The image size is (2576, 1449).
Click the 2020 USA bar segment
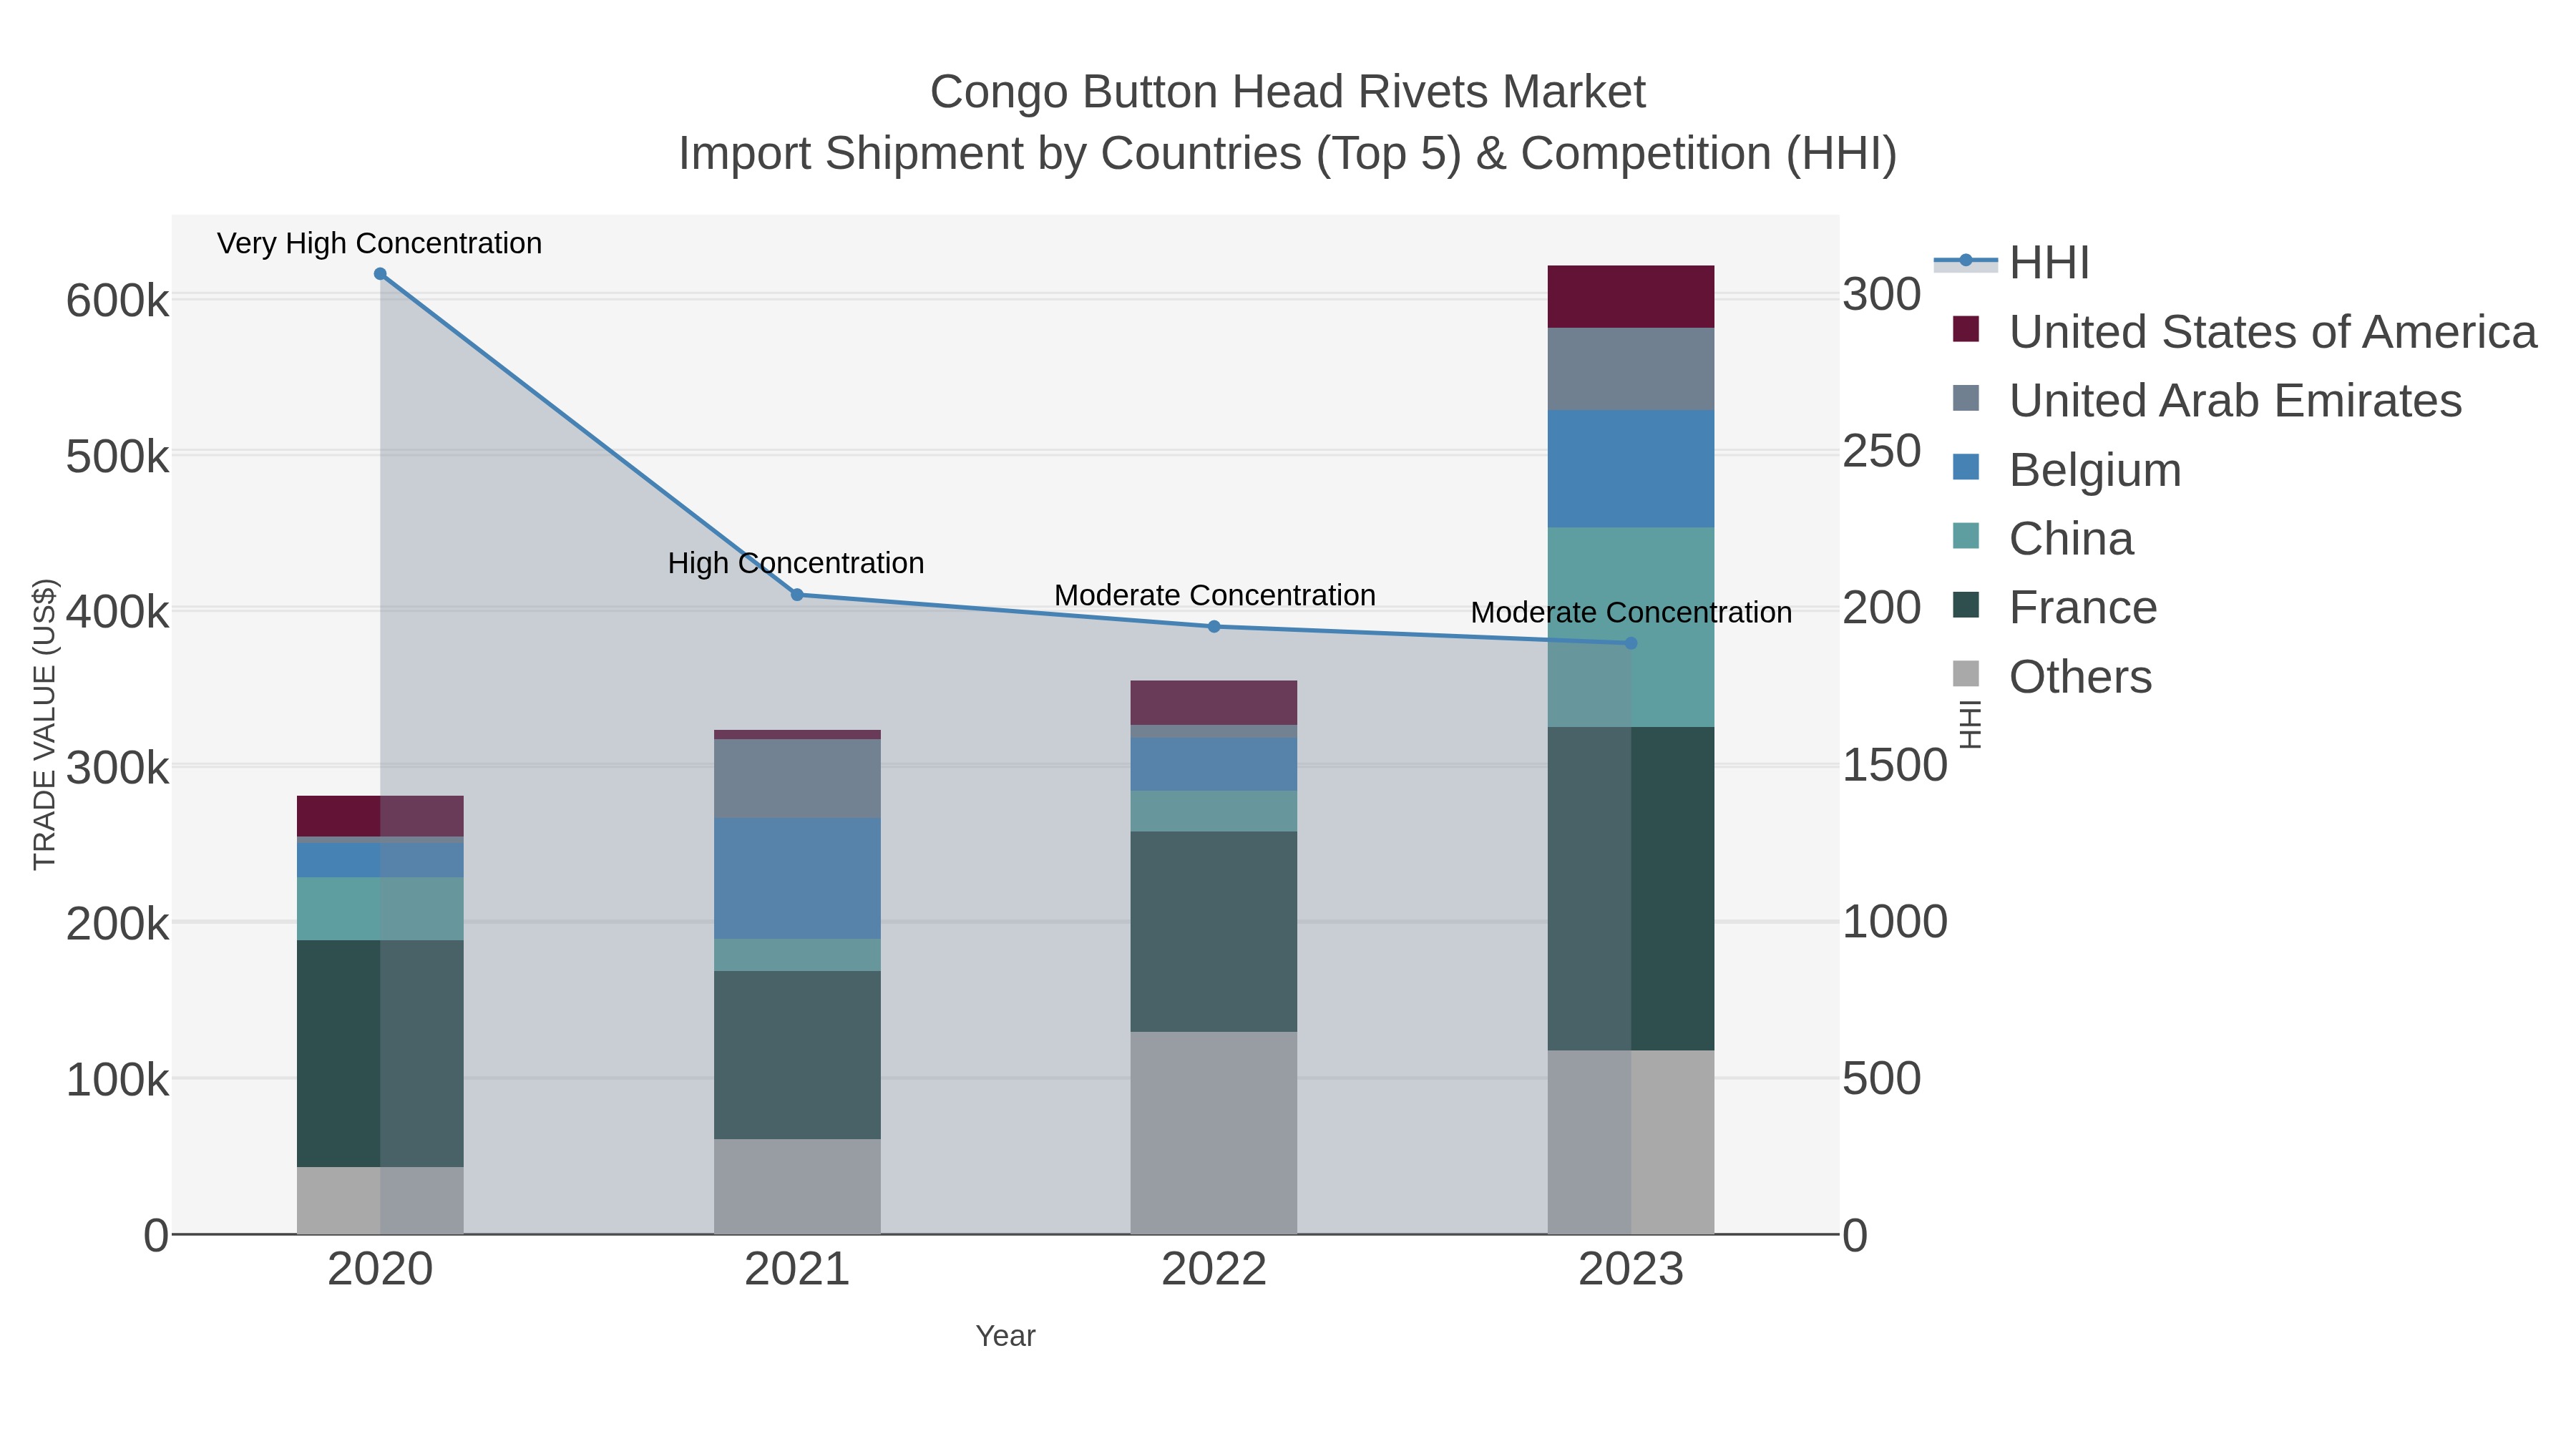(x=380, y=816)
